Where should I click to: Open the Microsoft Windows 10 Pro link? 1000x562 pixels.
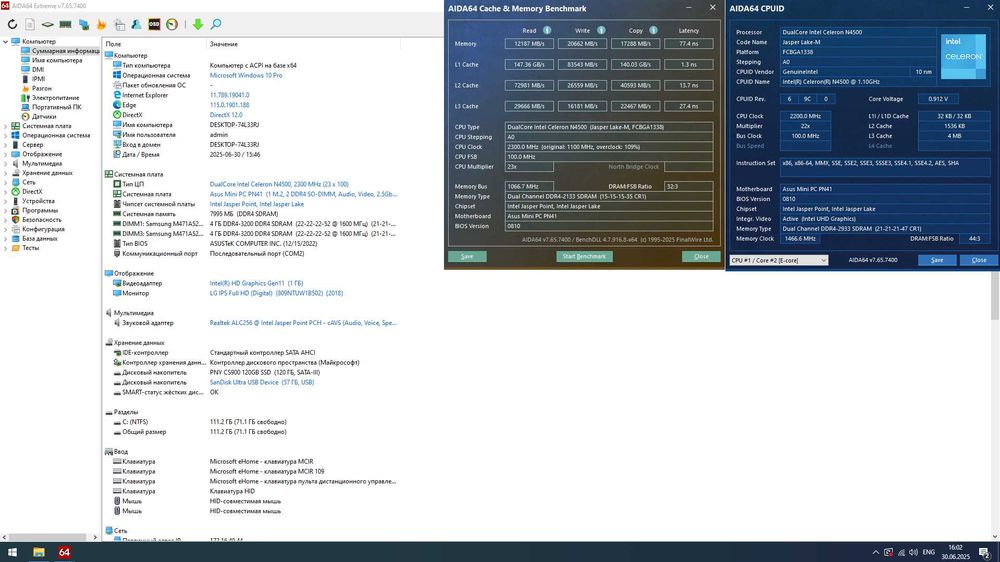coord(246,75)
